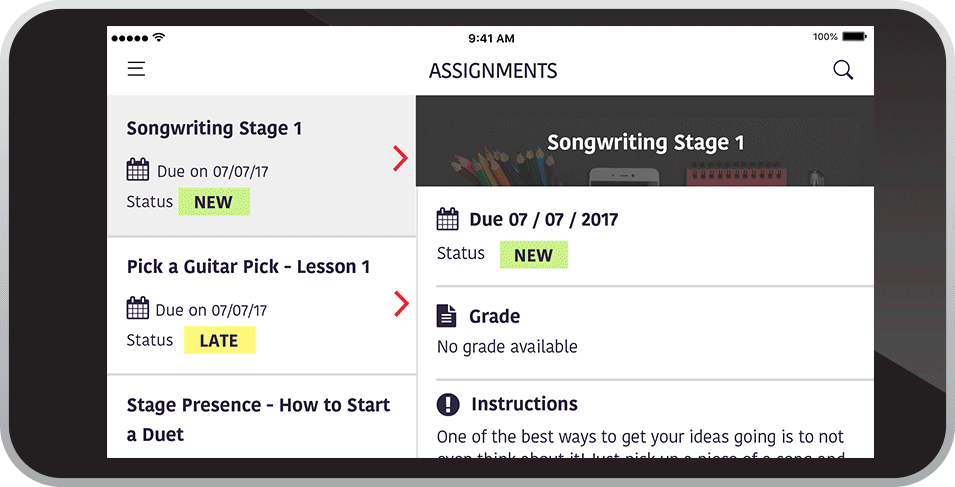Click the Grade document icon
This screenshot has height=487, width=955.
point(446,316)
